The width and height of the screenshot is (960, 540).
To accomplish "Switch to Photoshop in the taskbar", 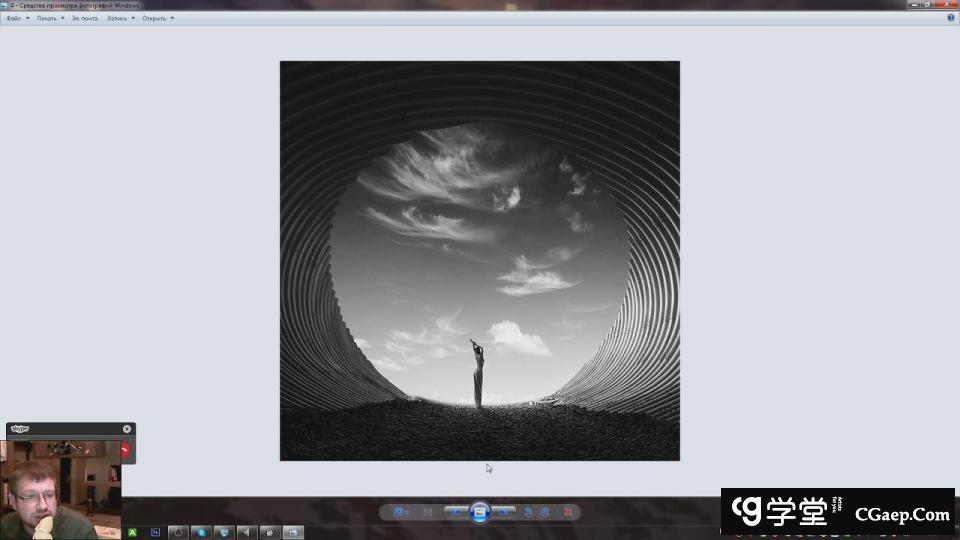I will tap(155, 532).
